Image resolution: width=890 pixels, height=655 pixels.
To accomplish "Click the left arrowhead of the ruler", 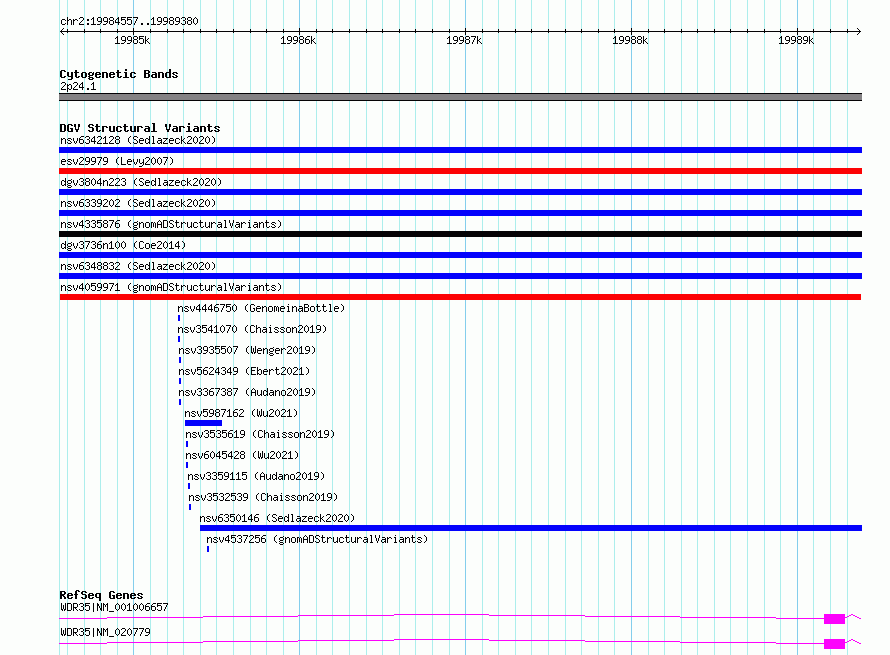I will click(62, 31).
